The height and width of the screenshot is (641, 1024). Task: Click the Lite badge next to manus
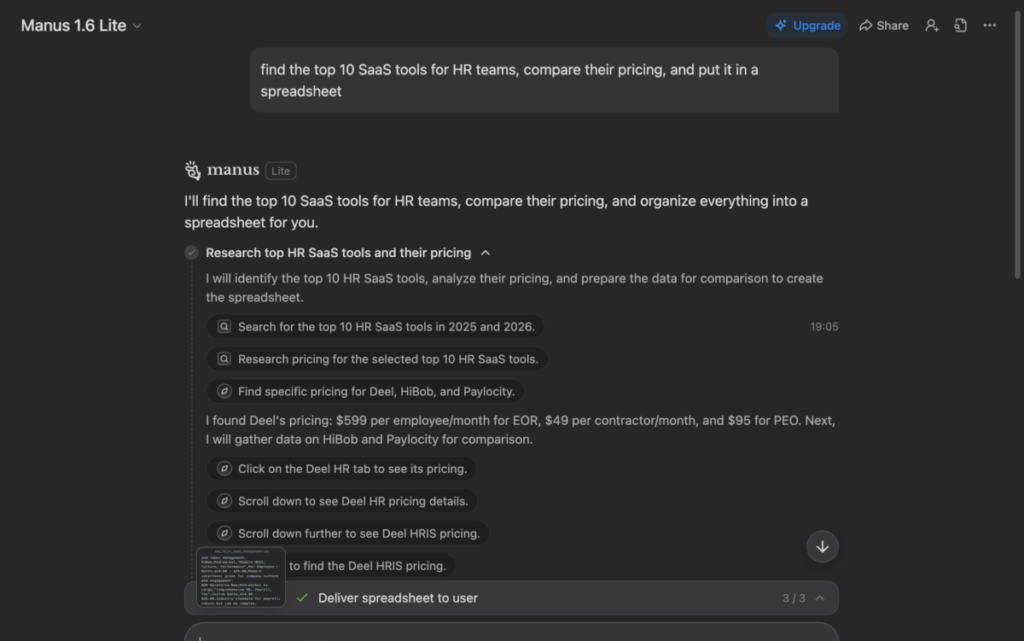click(281, 171)
